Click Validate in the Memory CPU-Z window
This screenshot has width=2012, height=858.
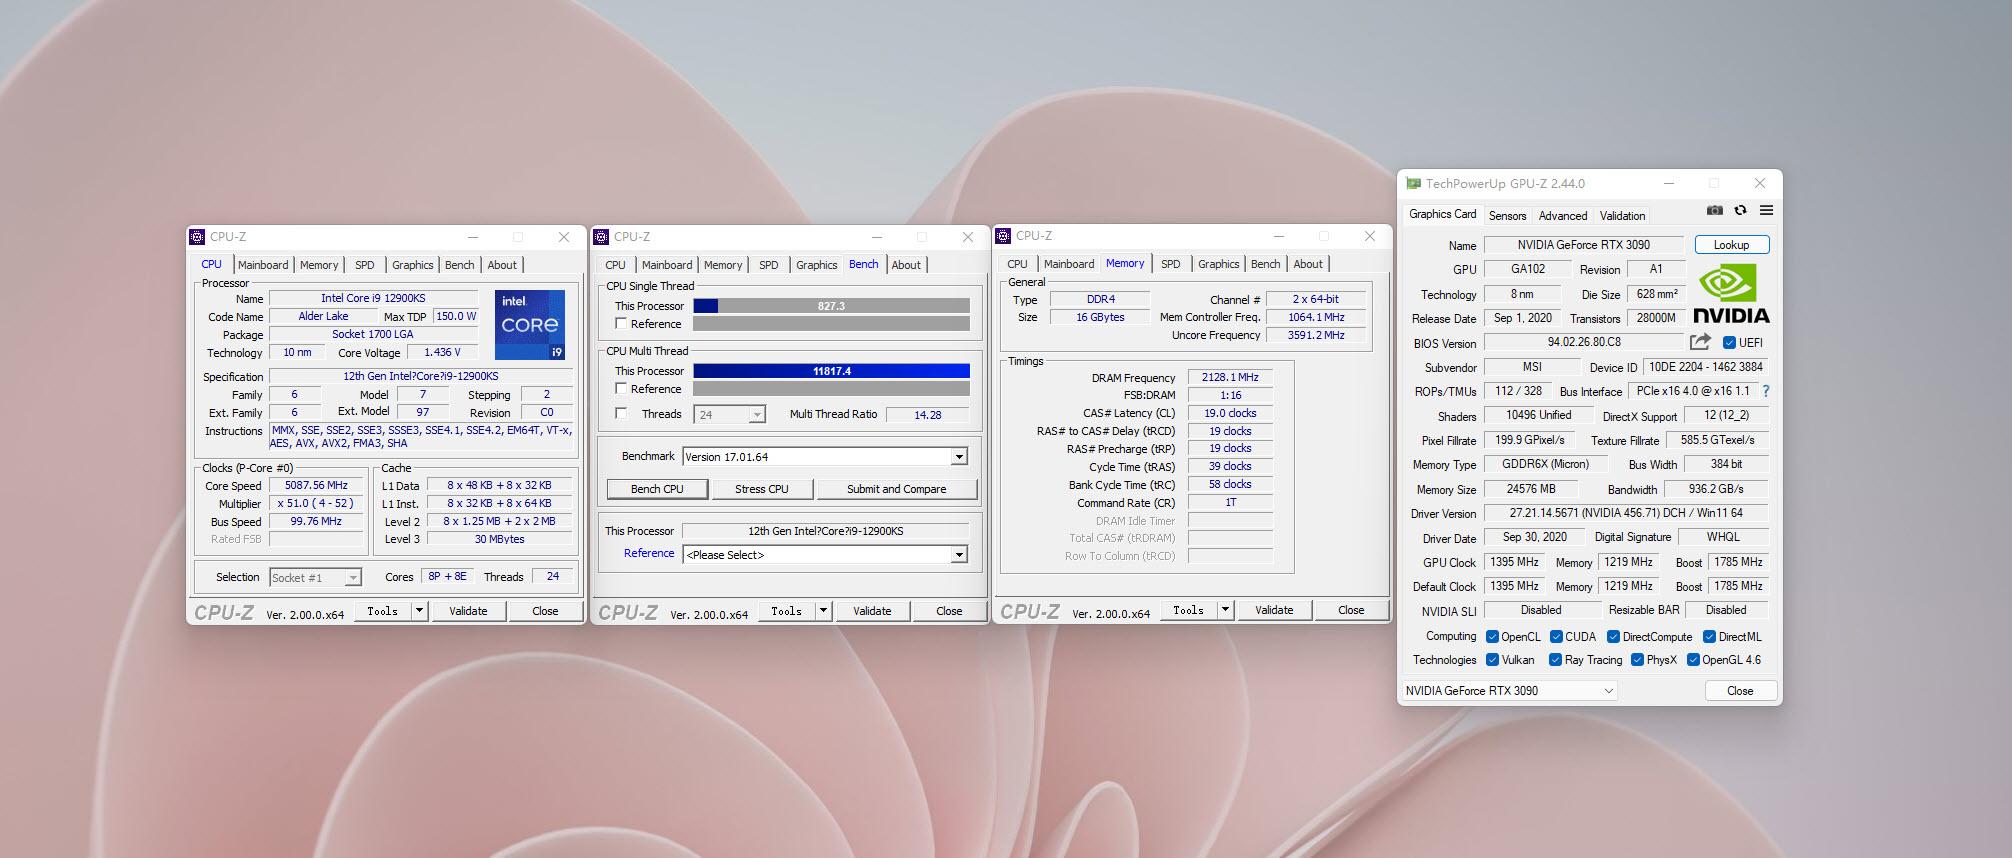click(x=1274, y=610)
